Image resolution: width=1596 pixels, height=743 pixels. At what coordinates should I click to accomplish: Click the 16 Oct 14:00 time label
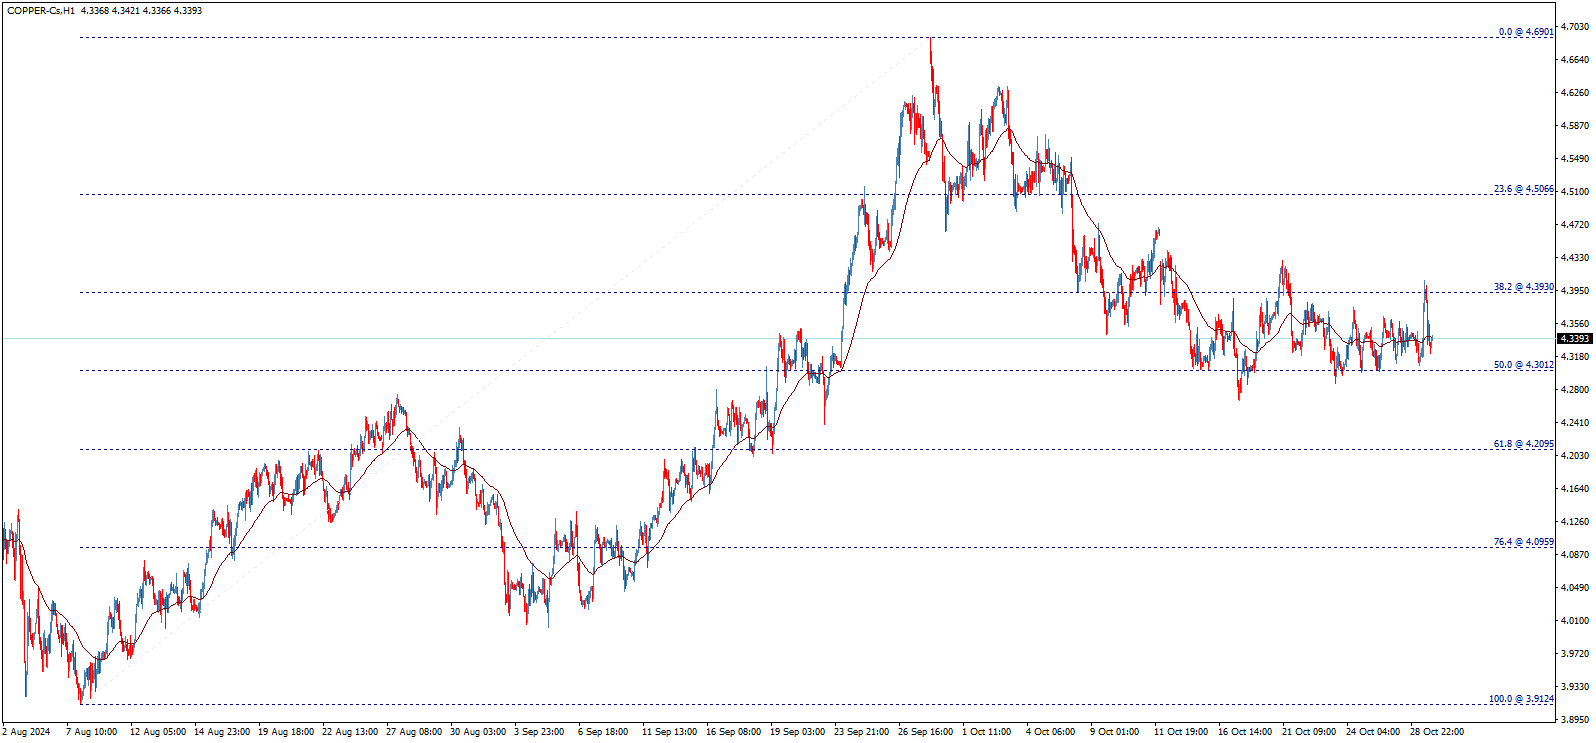coord(1245,732)
